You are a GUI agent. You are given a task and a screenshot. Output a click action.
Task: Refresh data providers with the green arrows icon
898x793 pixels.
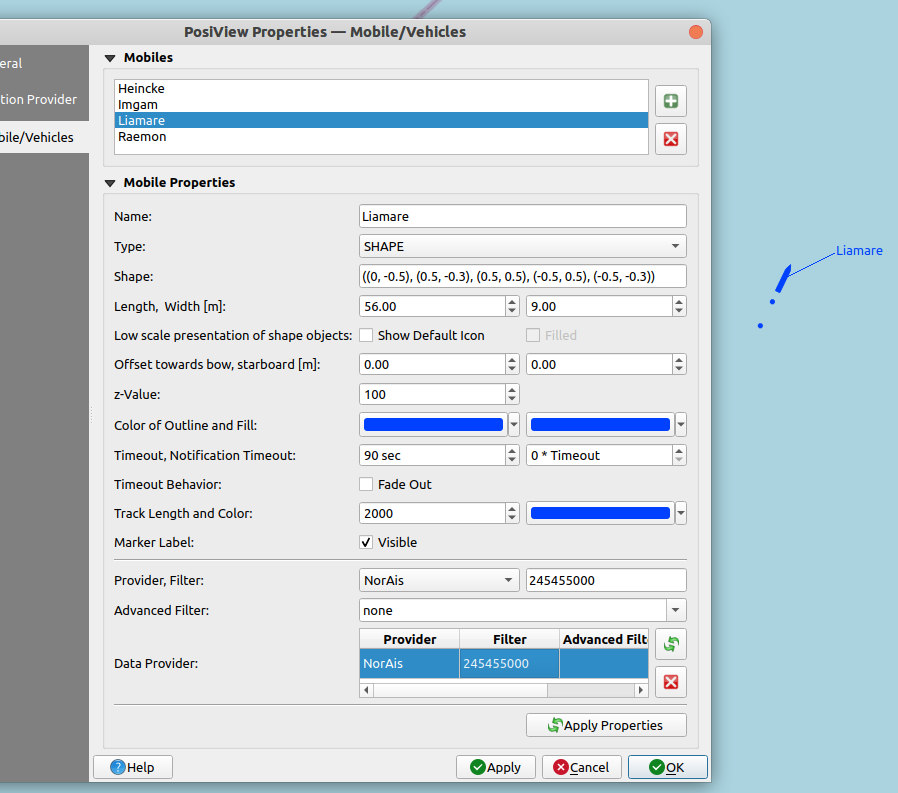(670, 644)
